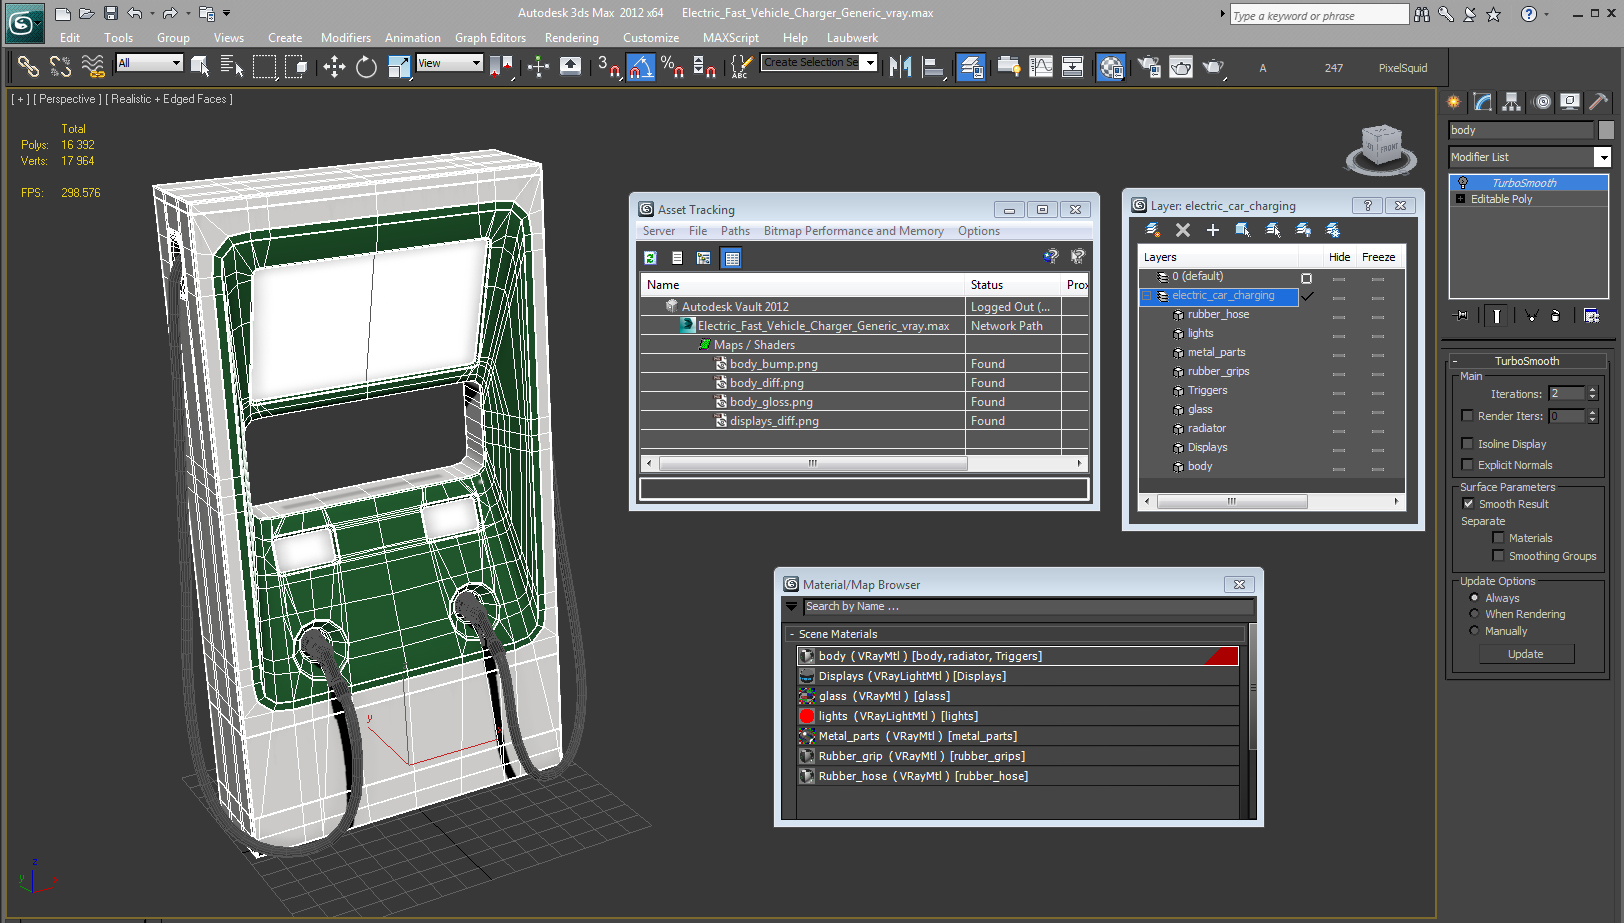Open Material/Map Browser options arrow
The height and width of the screenshot is (923, 1624).
pos(792,606)
